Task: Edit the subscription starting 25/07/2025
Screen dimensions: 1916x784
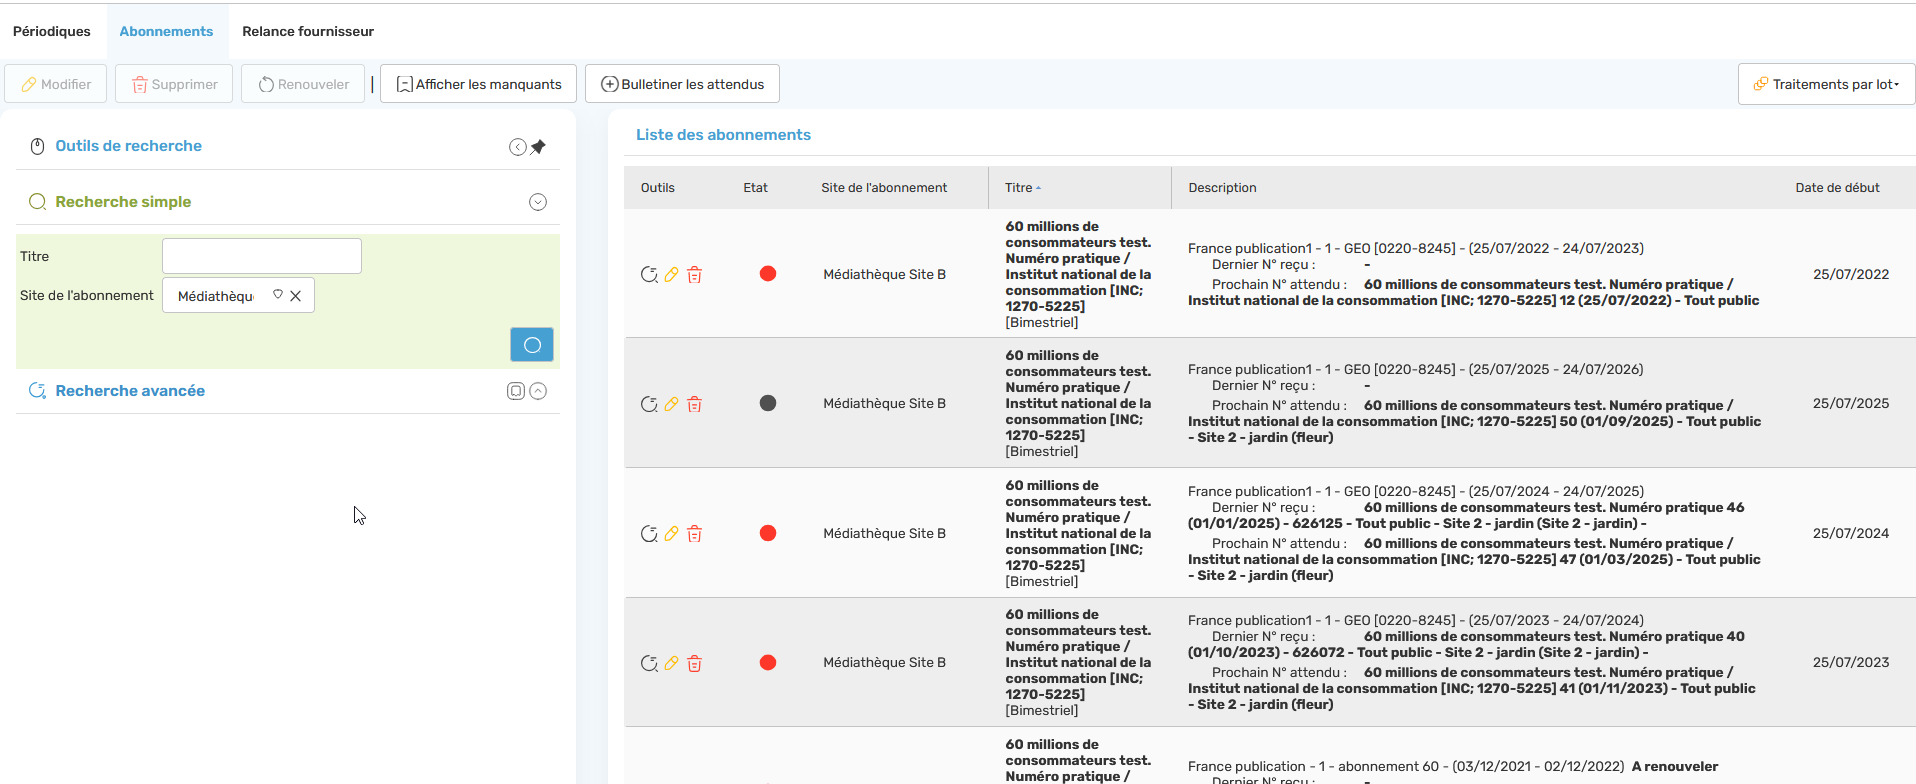Action: [x=671, y=404]
